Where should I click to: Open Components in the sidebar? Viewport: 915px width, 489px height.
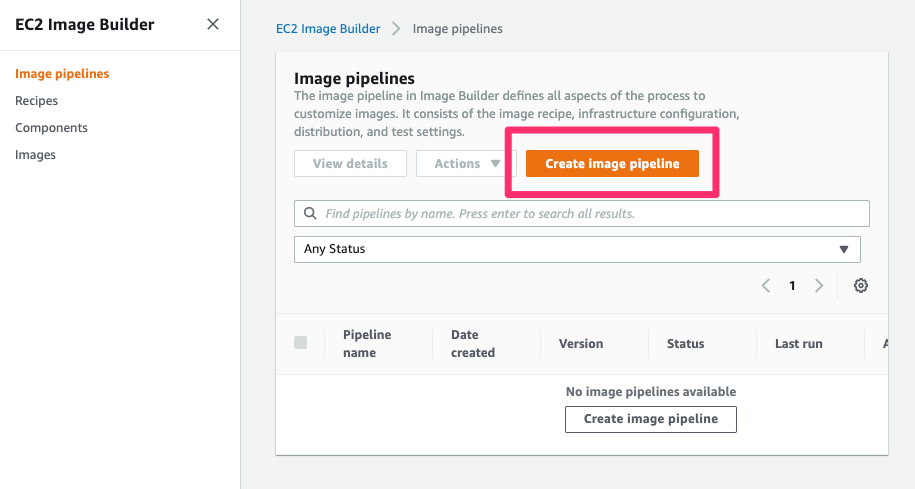point(51,127)
